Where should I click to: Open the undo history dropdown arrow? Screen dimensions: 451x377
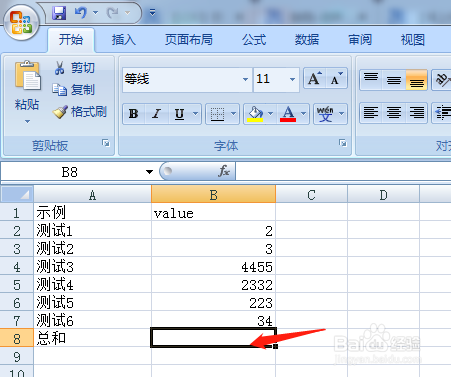[96, 13]
